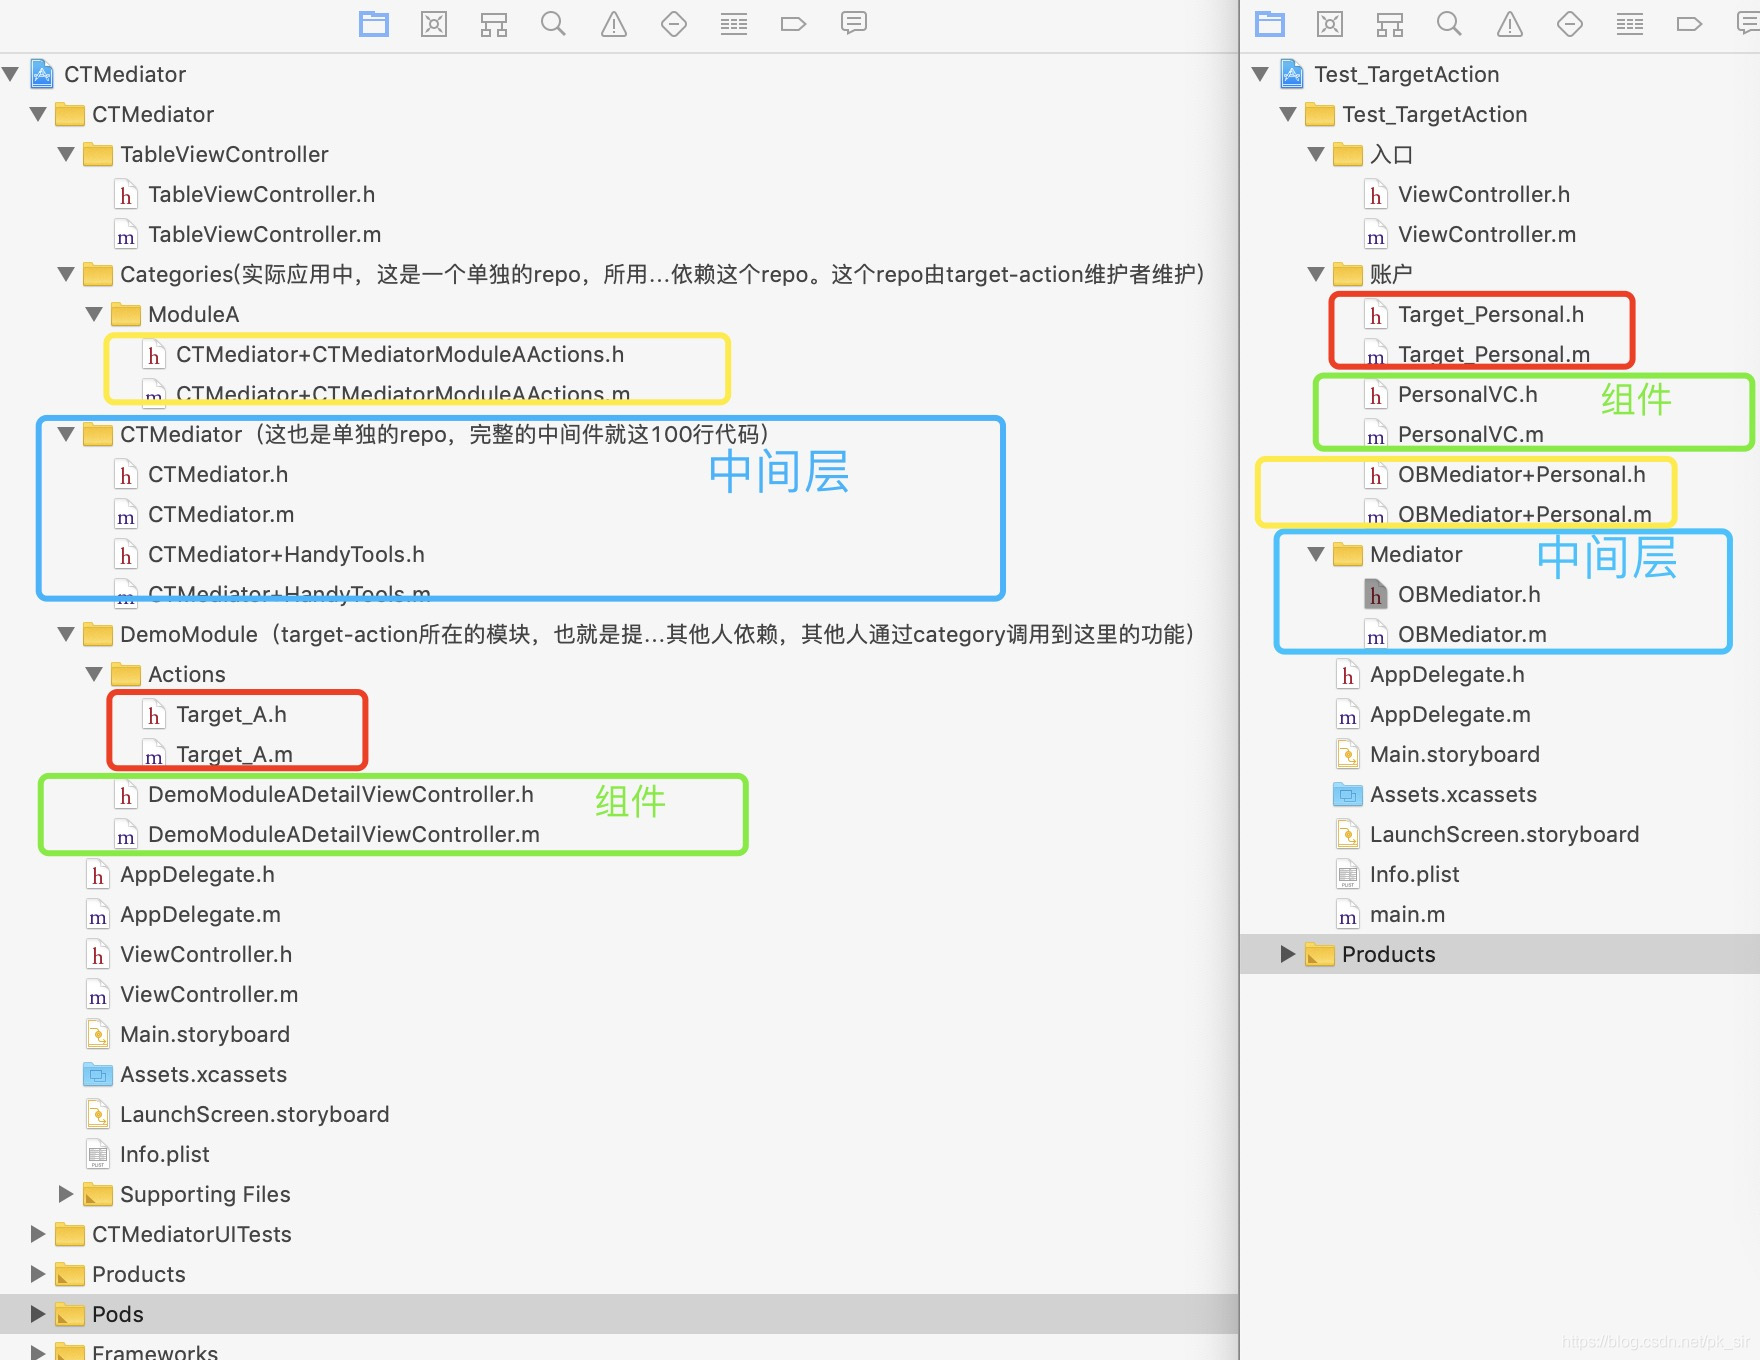Open Debug navigator in right window

1630,24
